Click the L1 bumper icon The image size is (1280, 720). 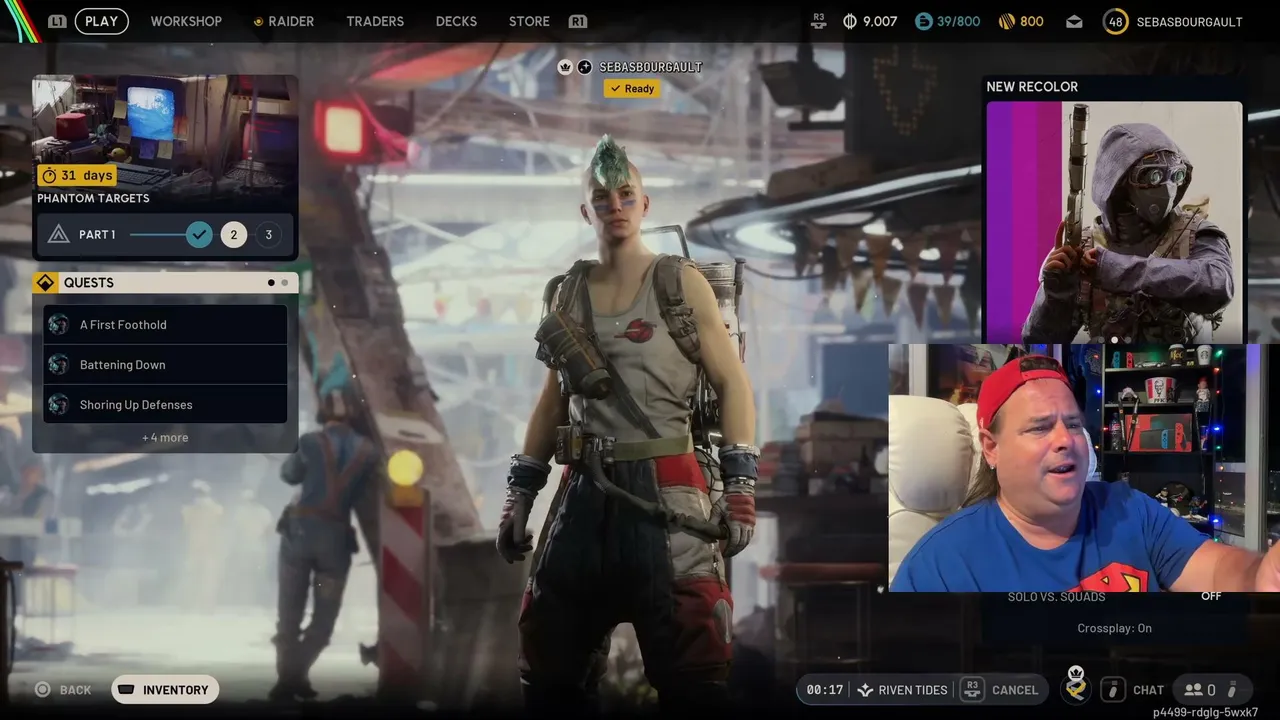tap(57, 21)
